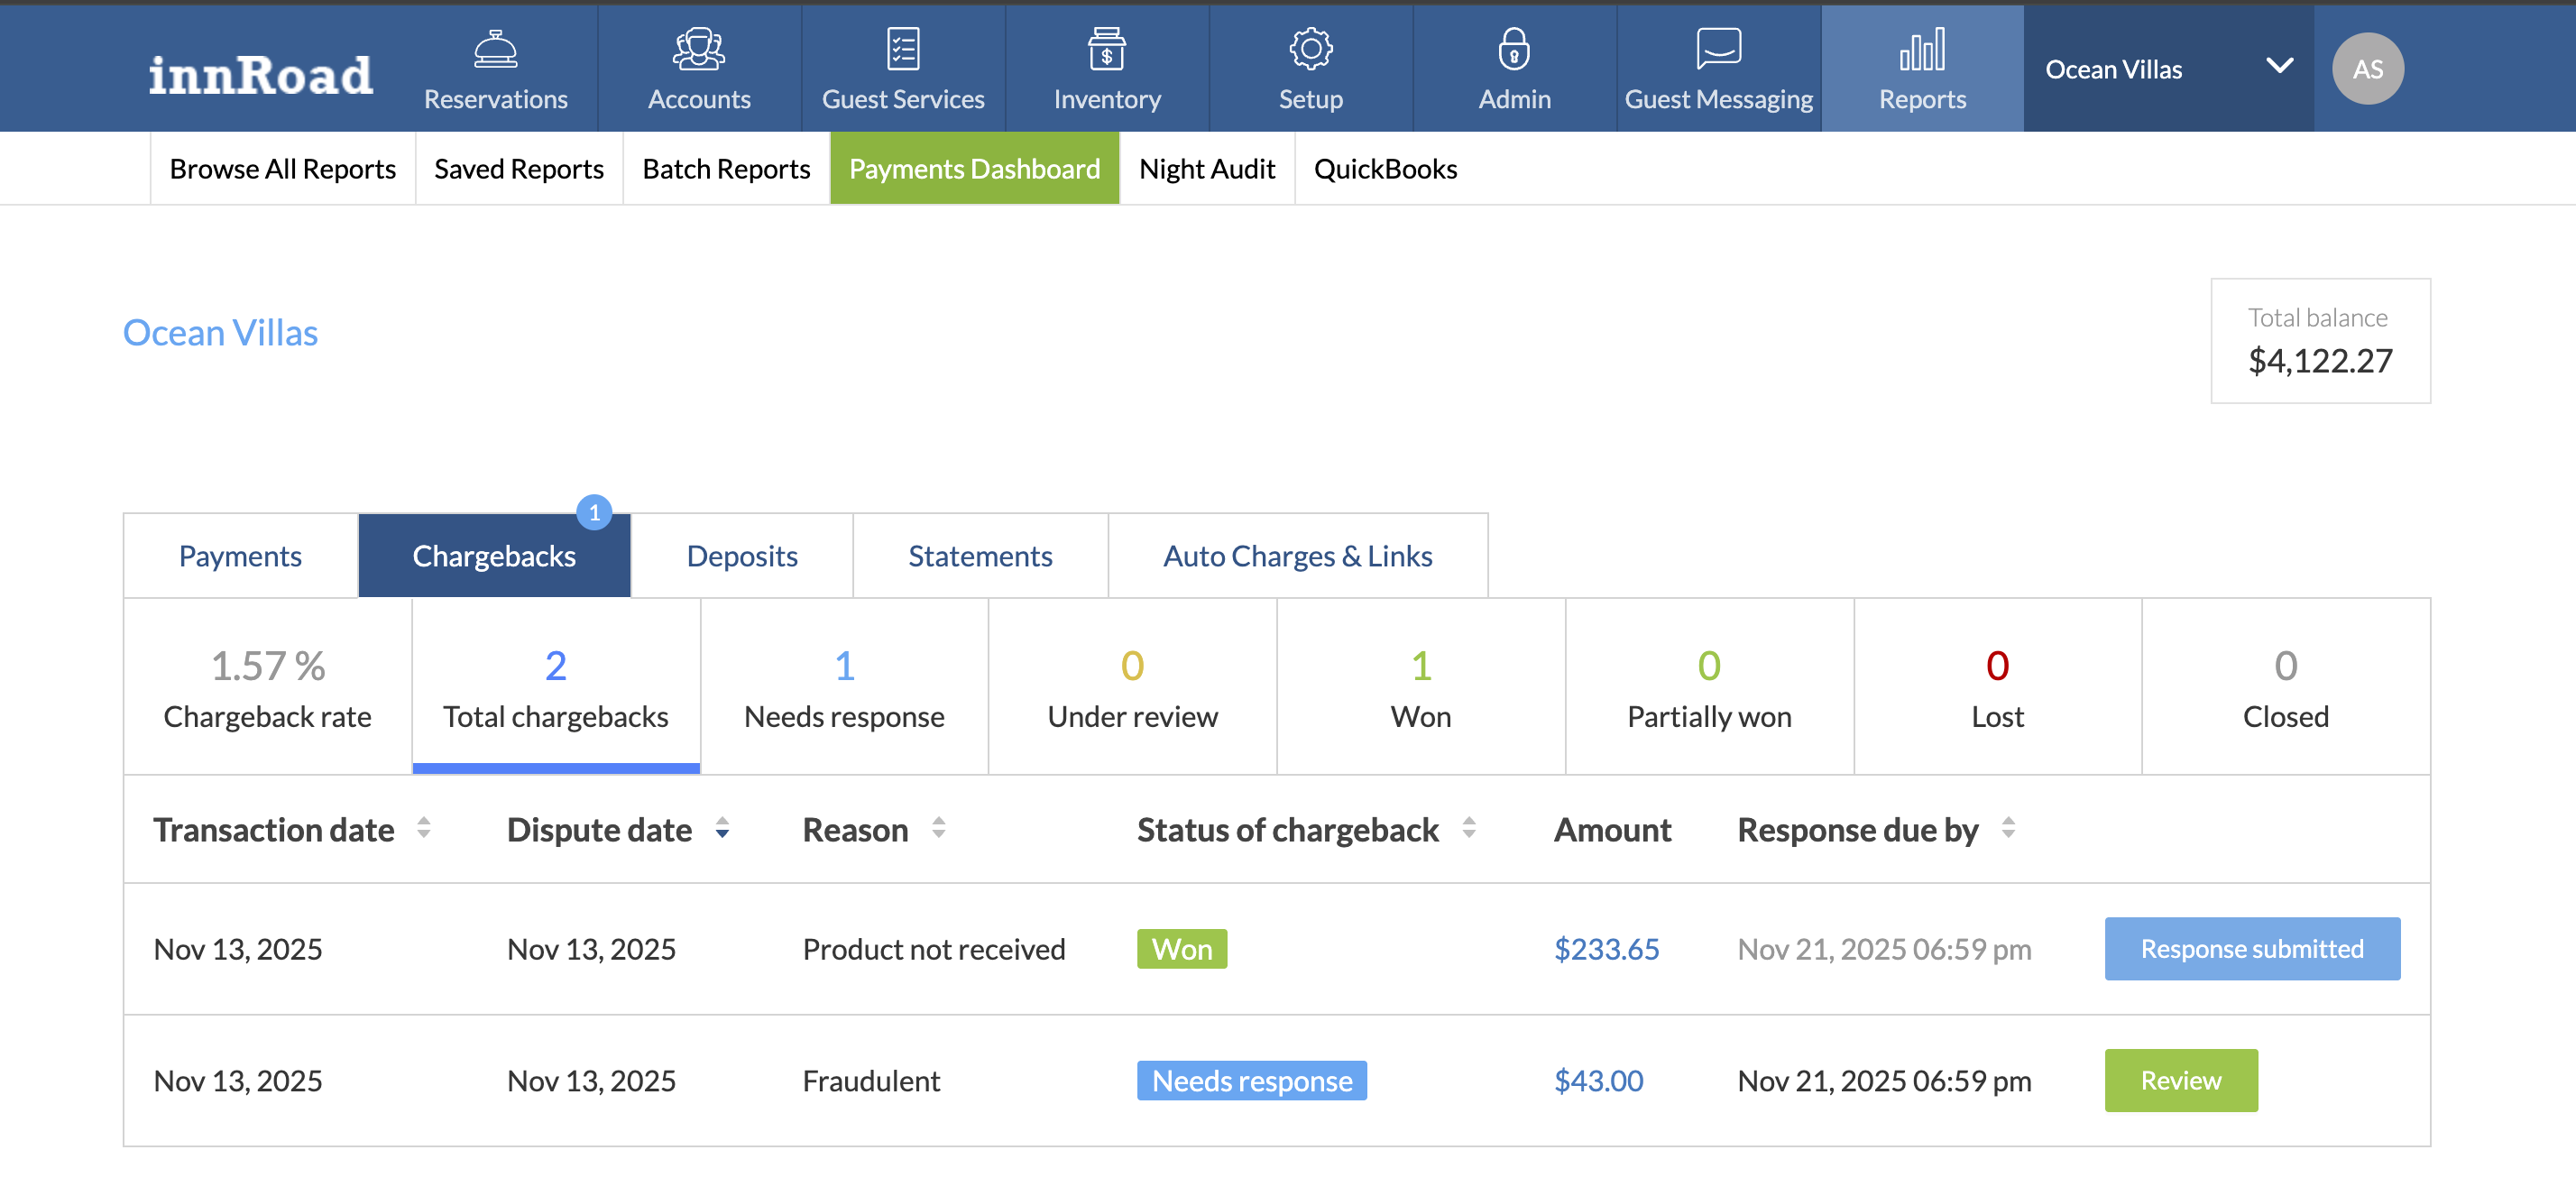Open Guest Services checklist icon
The height and width of the screenshot is (1196, 2576).
902,49
